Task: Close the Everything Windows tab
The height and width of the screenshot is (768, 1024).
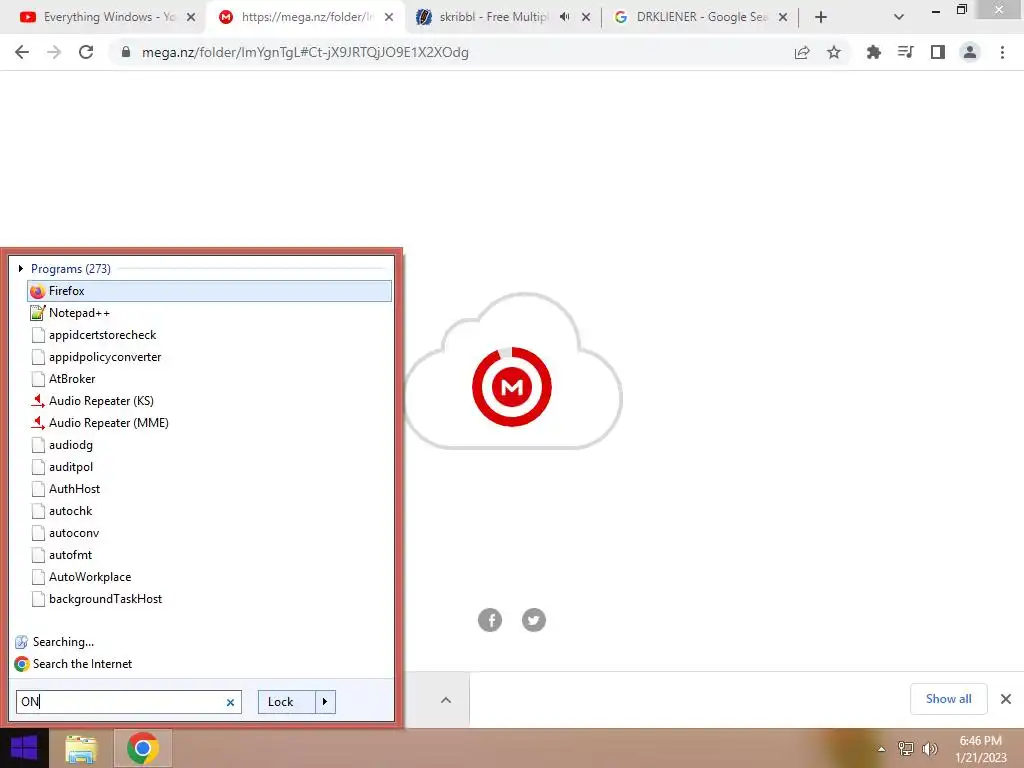Action: point(191,17)
